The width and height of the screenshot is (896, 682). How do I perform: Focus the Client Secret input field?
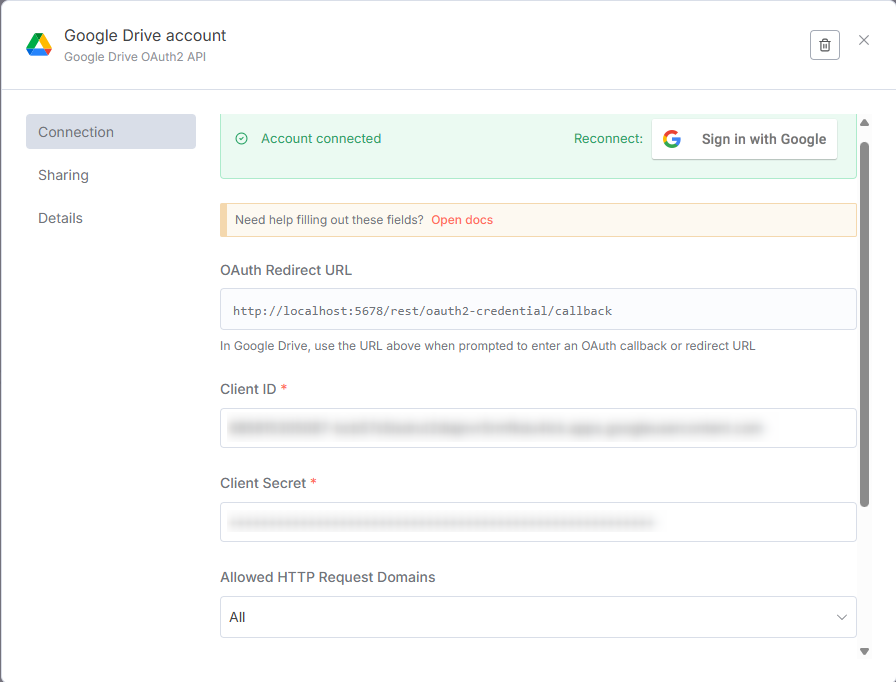(x=538, y=522)
